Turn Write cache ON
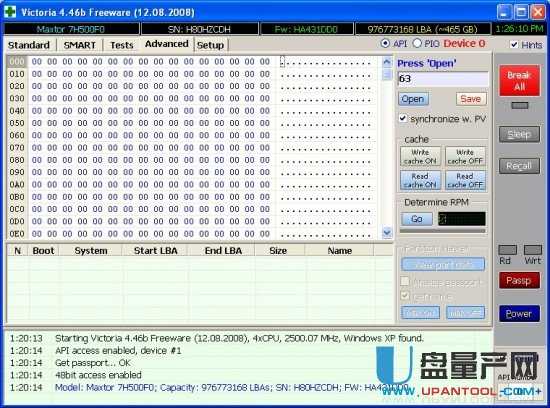The width and height of the screenshot is (550, 408). (x=420, y=156)
